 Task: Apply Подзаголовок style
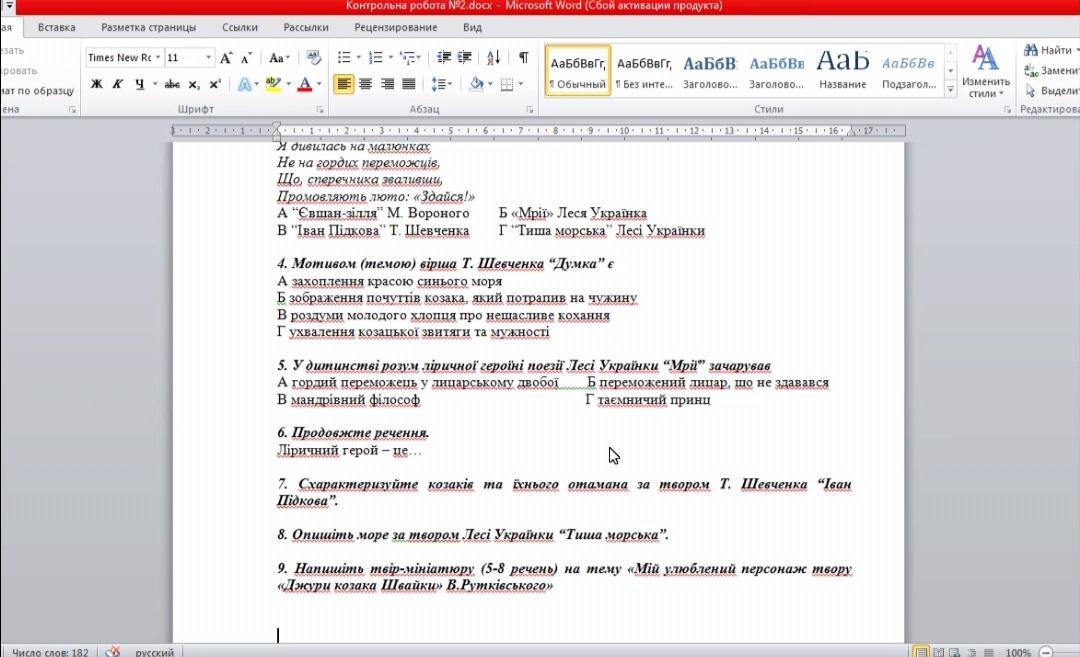tap(908, 70)
